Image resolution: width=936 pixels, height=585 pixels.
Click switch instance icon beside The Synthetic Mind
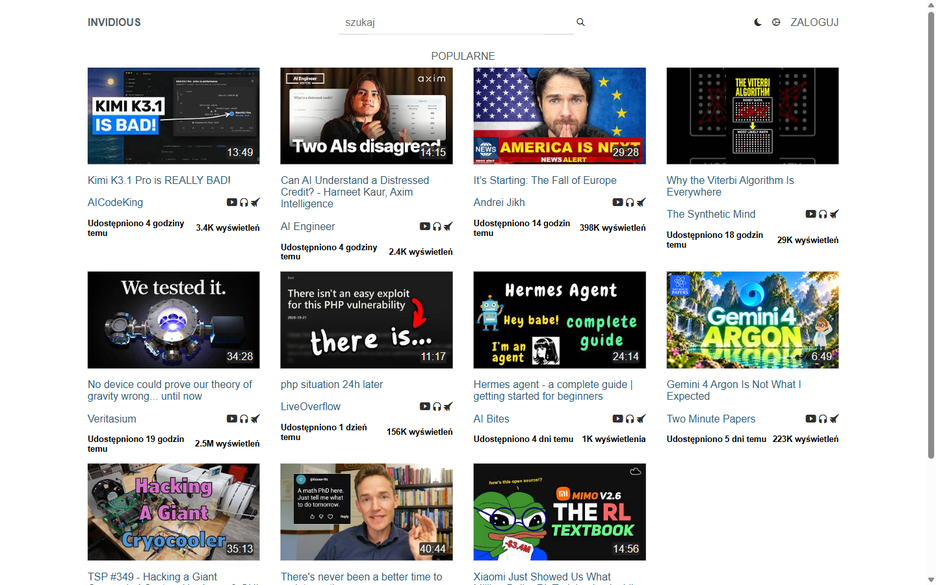(x=835, y=214)
